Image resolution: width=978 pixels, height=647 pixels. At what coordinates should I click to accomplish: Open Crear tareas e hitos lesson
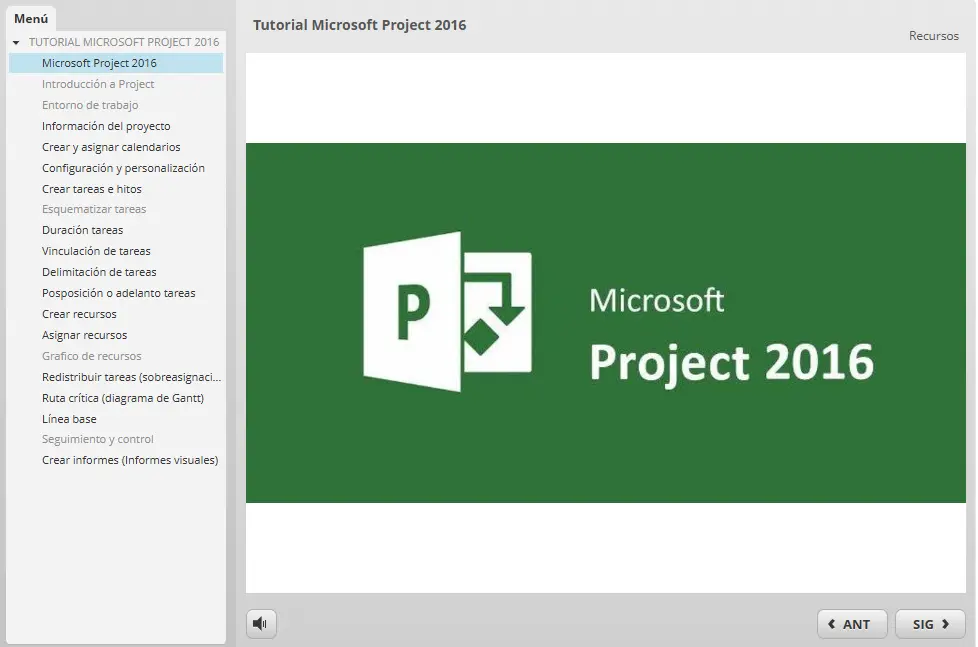pos(92,189)
